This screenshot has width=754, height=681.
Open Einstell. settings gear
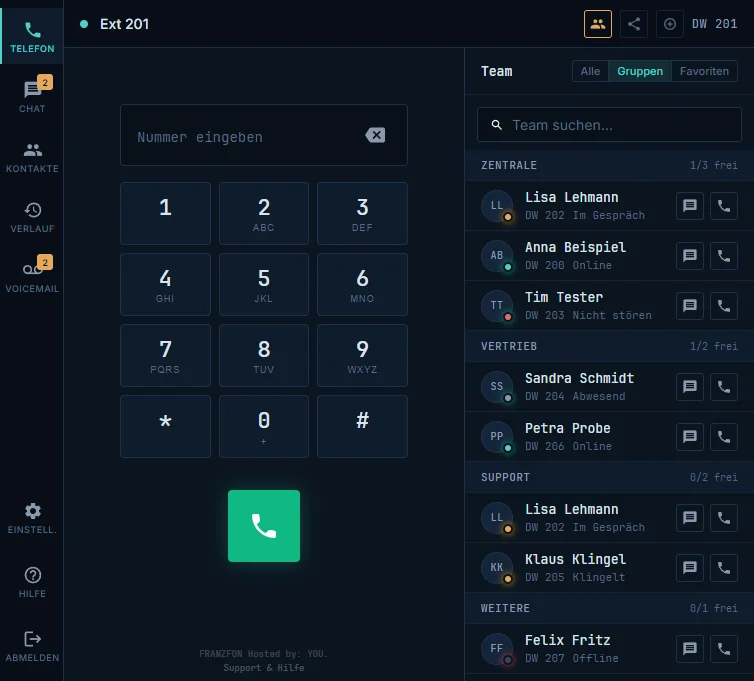pos(32,518)
